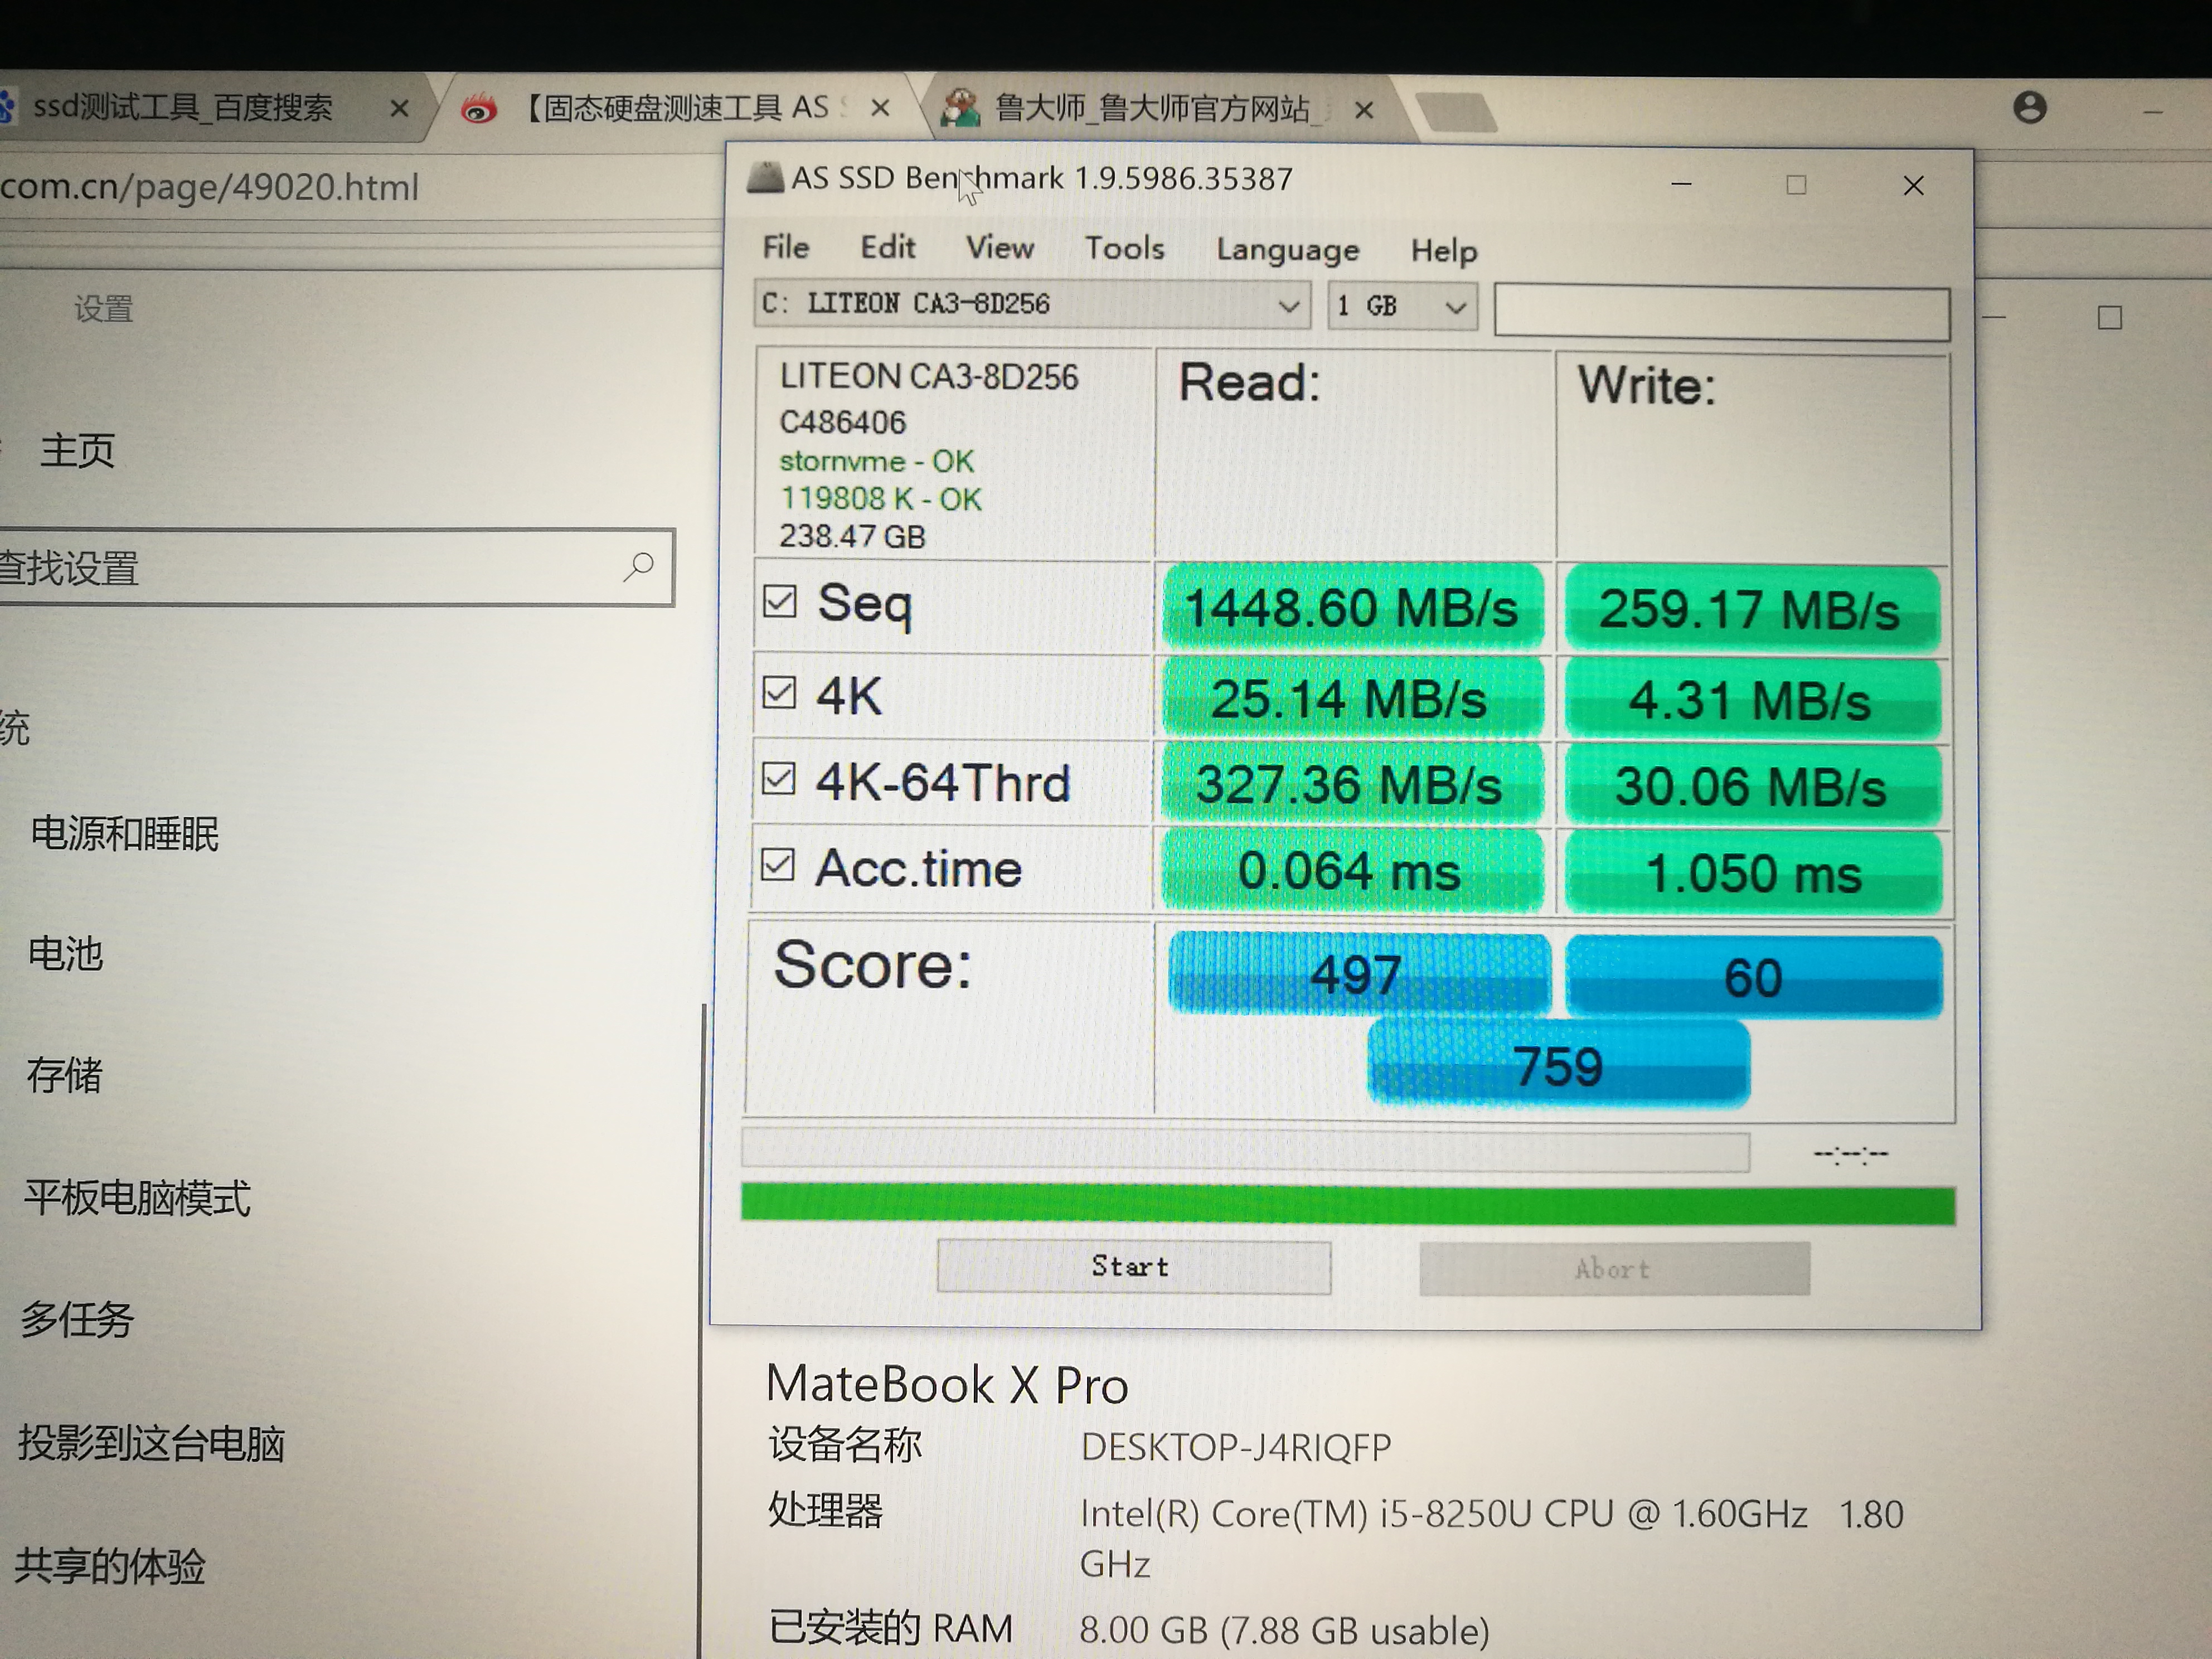Maximize the AS SSD Benchmark window

1796,185
